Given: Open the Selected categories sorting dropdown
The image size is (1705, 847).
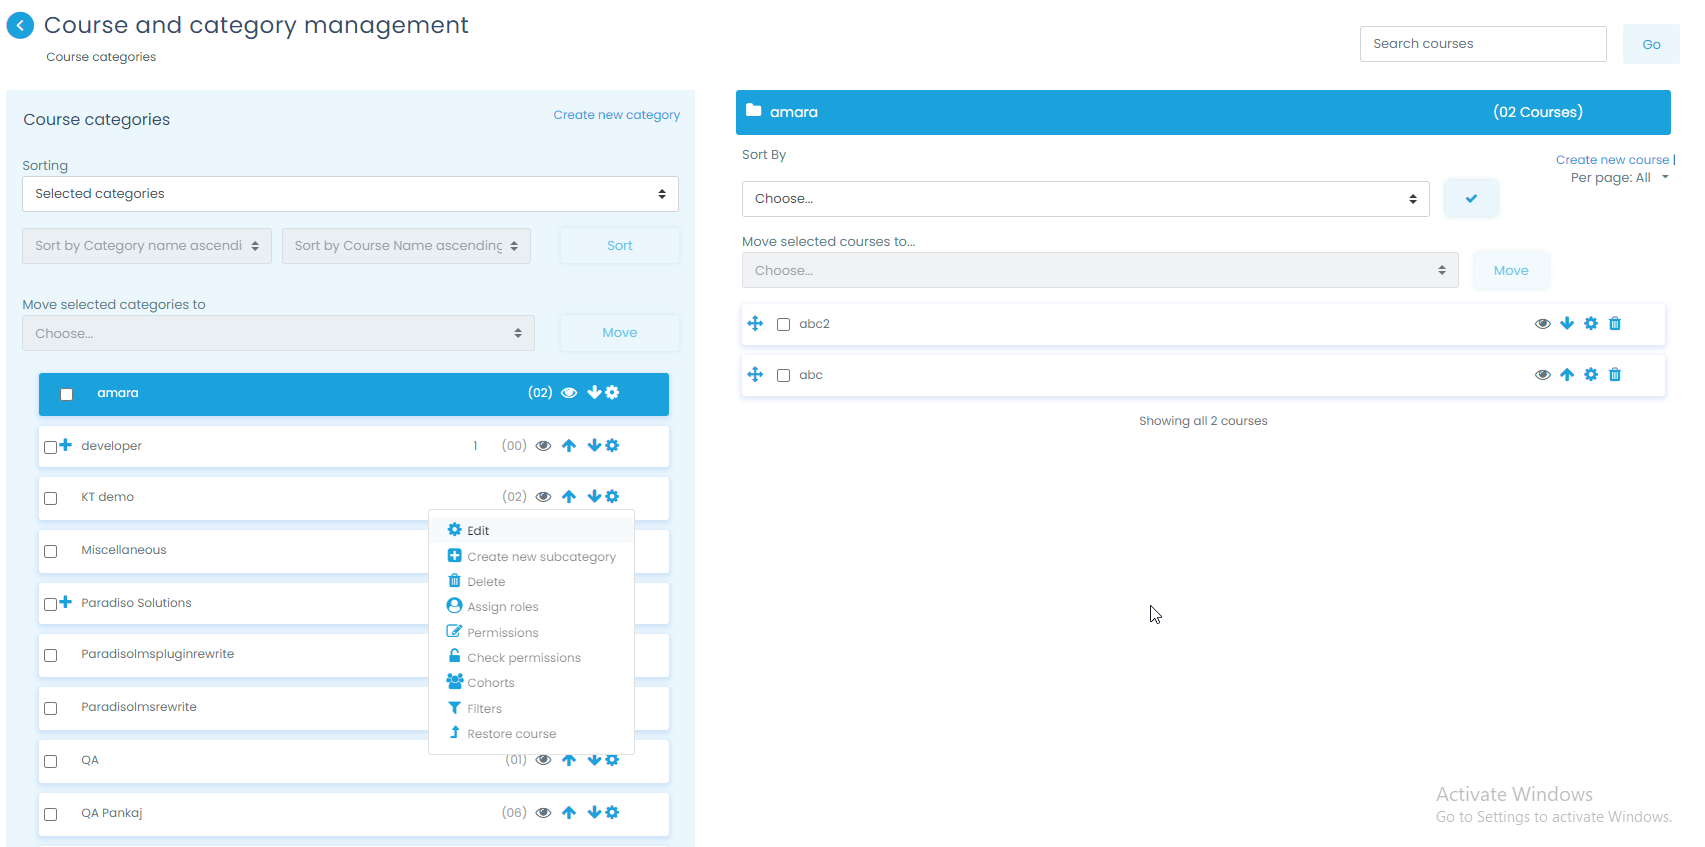Looking at the screenshot, I should 350,194.
